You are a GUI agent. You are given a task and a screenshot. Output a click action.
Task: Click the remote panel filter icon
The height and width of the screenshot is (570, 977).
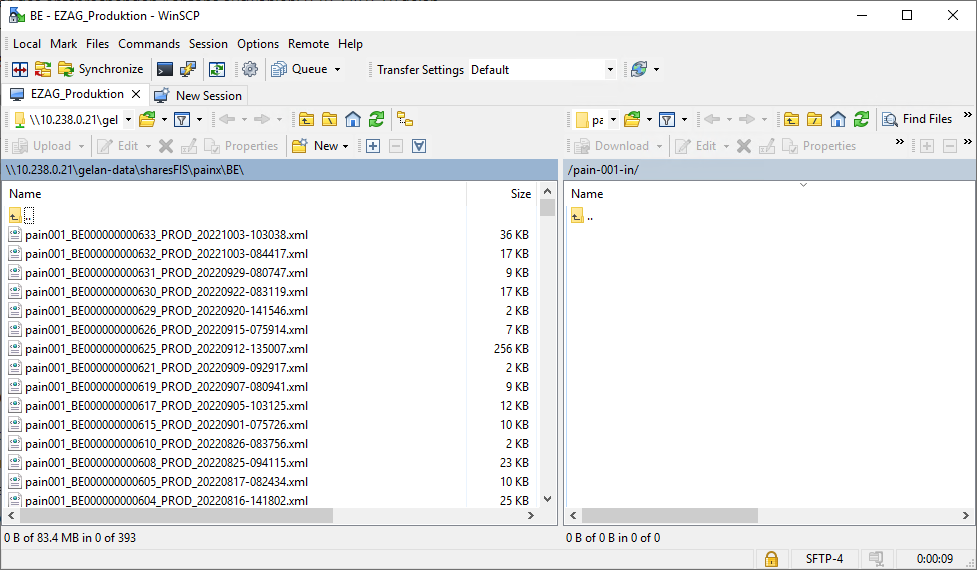667,120
